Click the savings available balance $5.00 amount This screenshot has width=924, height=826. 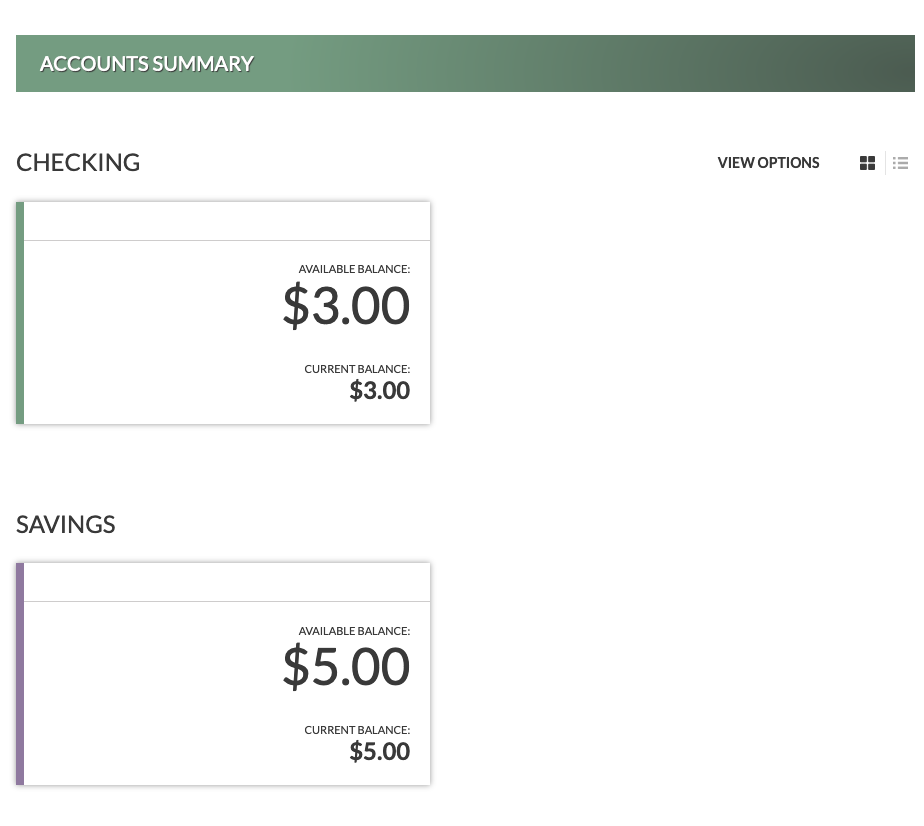(x=346, y=666)
